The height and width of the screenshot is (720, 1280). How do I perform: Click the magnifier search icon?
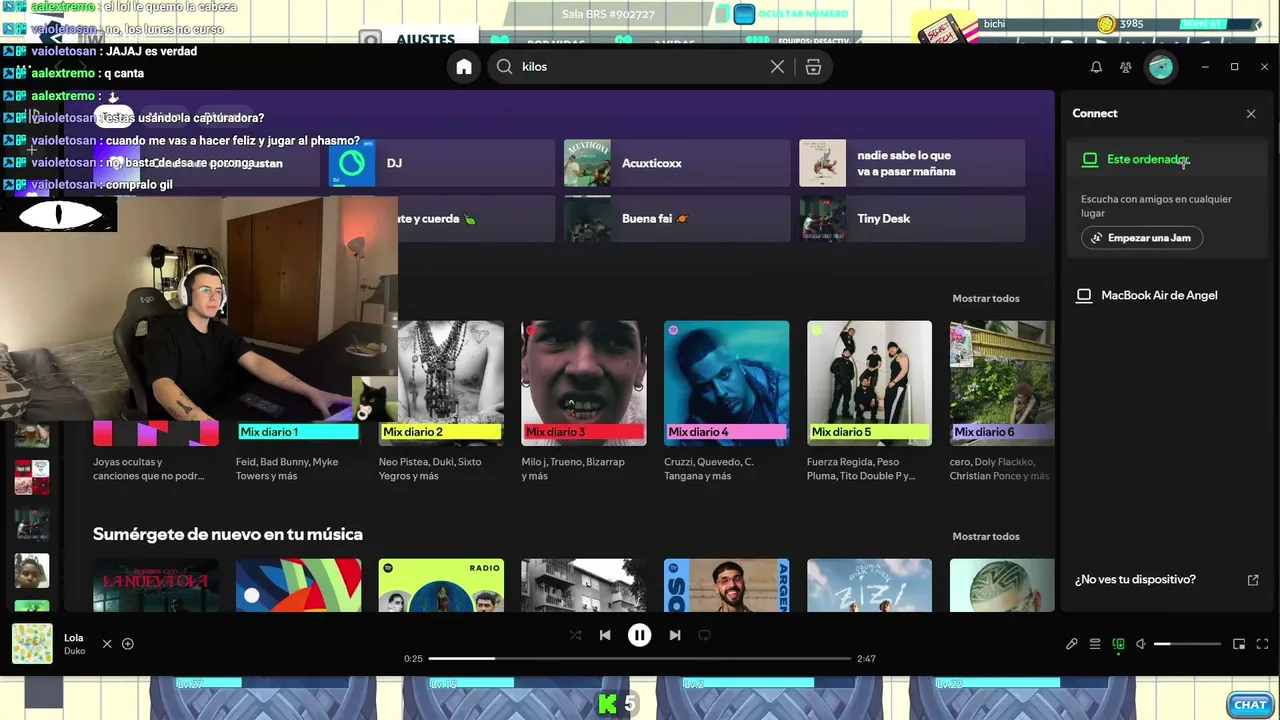[x=505, y=67]
